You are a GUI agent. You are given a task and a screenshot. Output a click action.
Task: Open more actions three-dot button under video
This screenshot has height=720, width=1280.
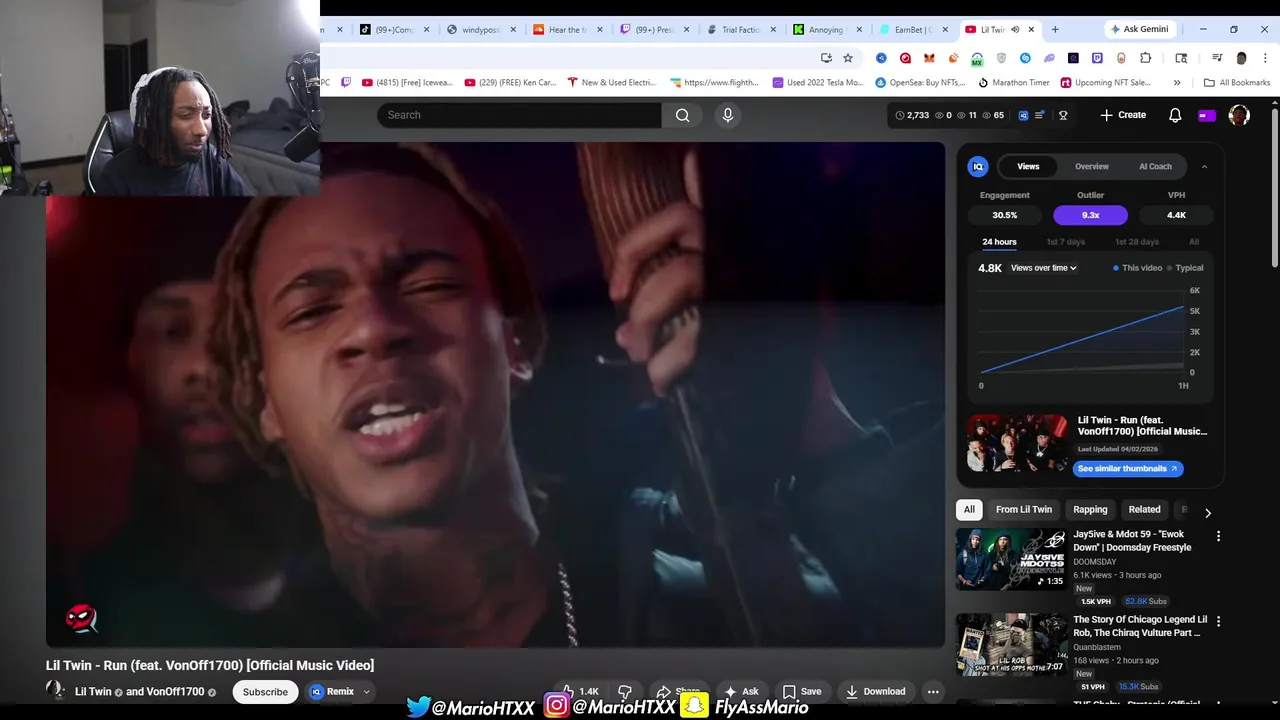[933, 692]
